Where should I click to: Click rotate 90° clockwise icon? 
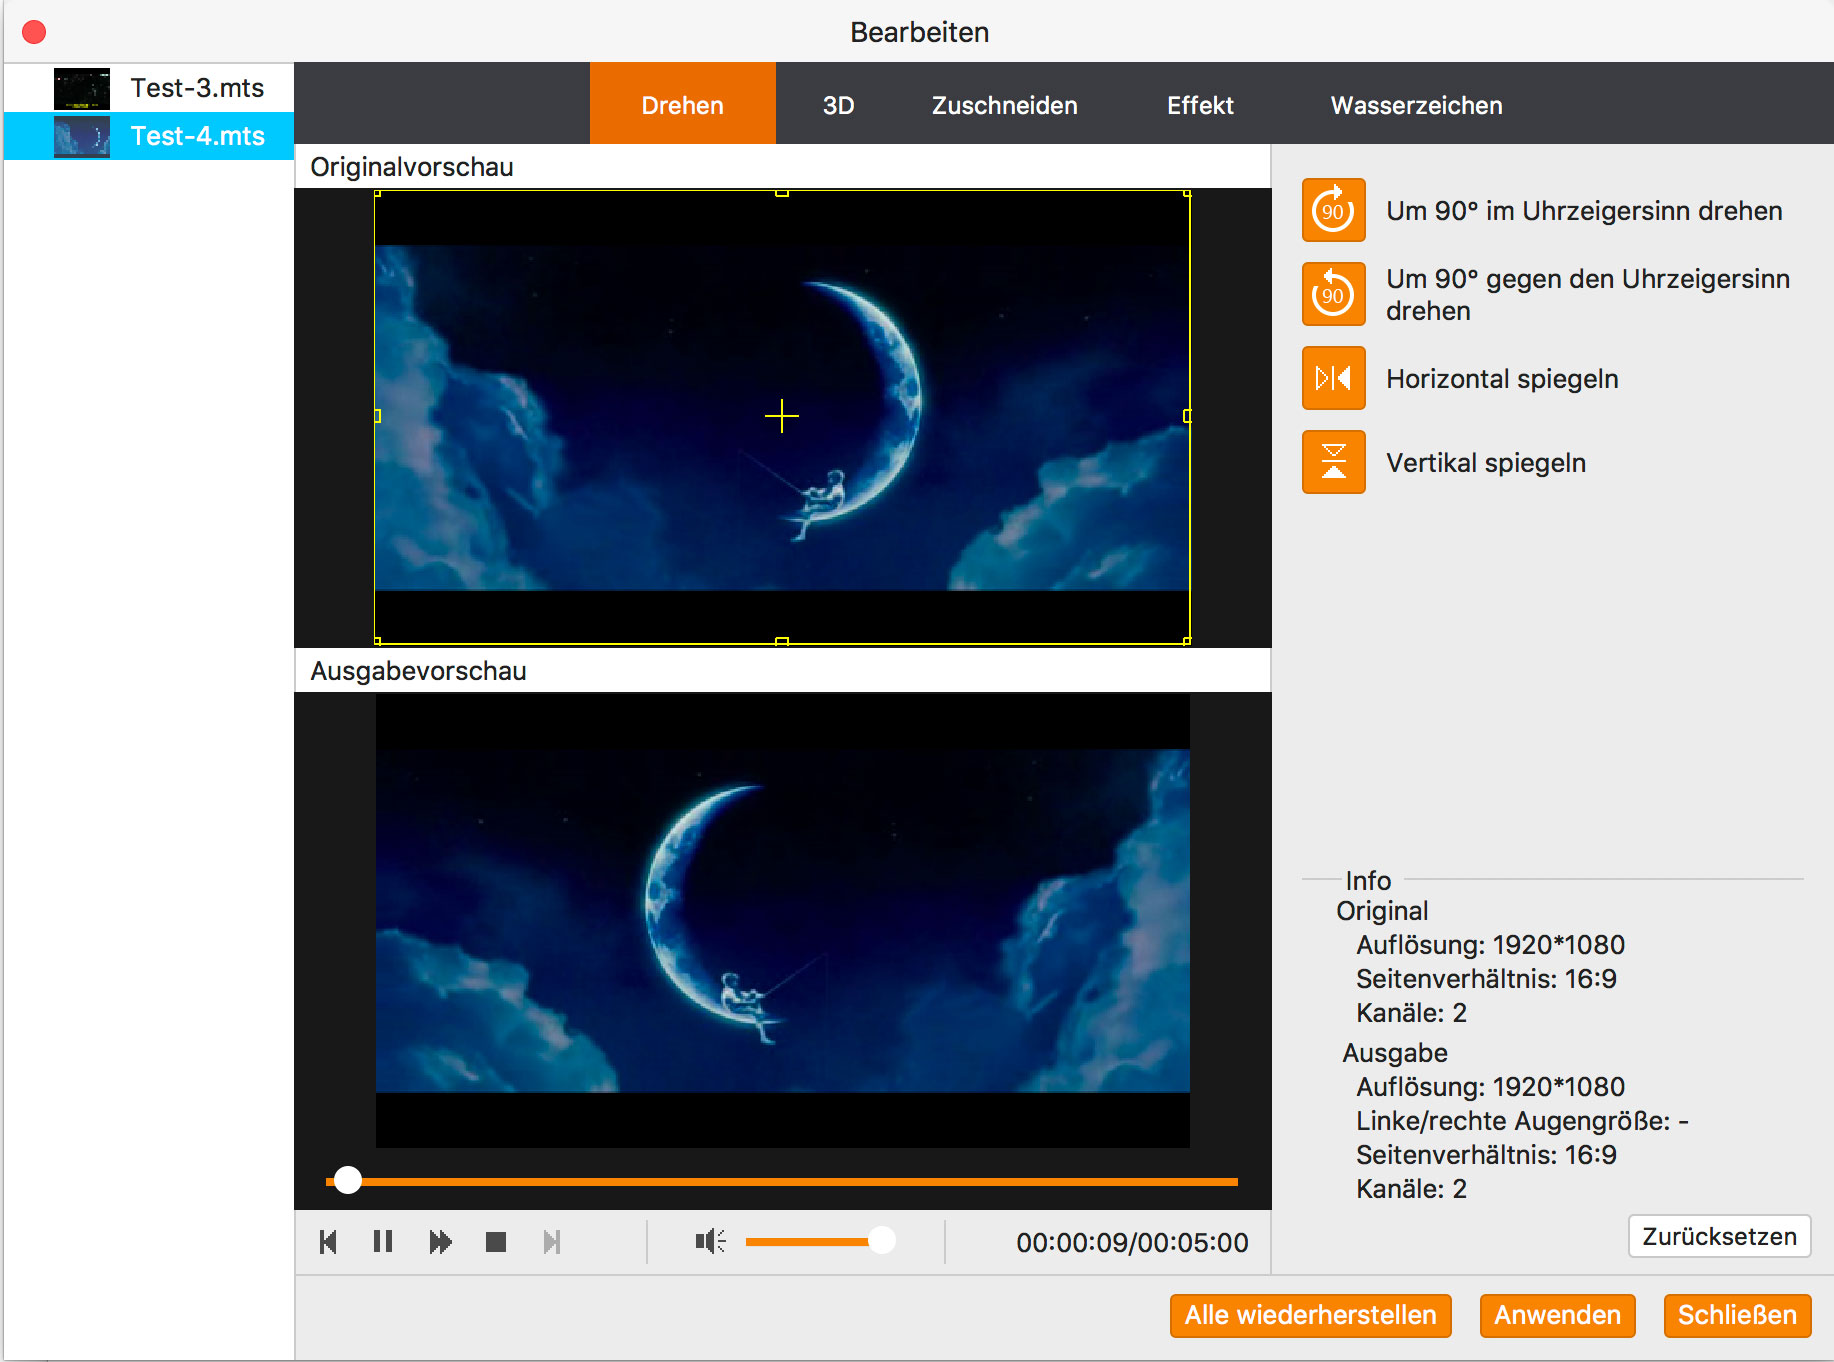pos(1333,210)
